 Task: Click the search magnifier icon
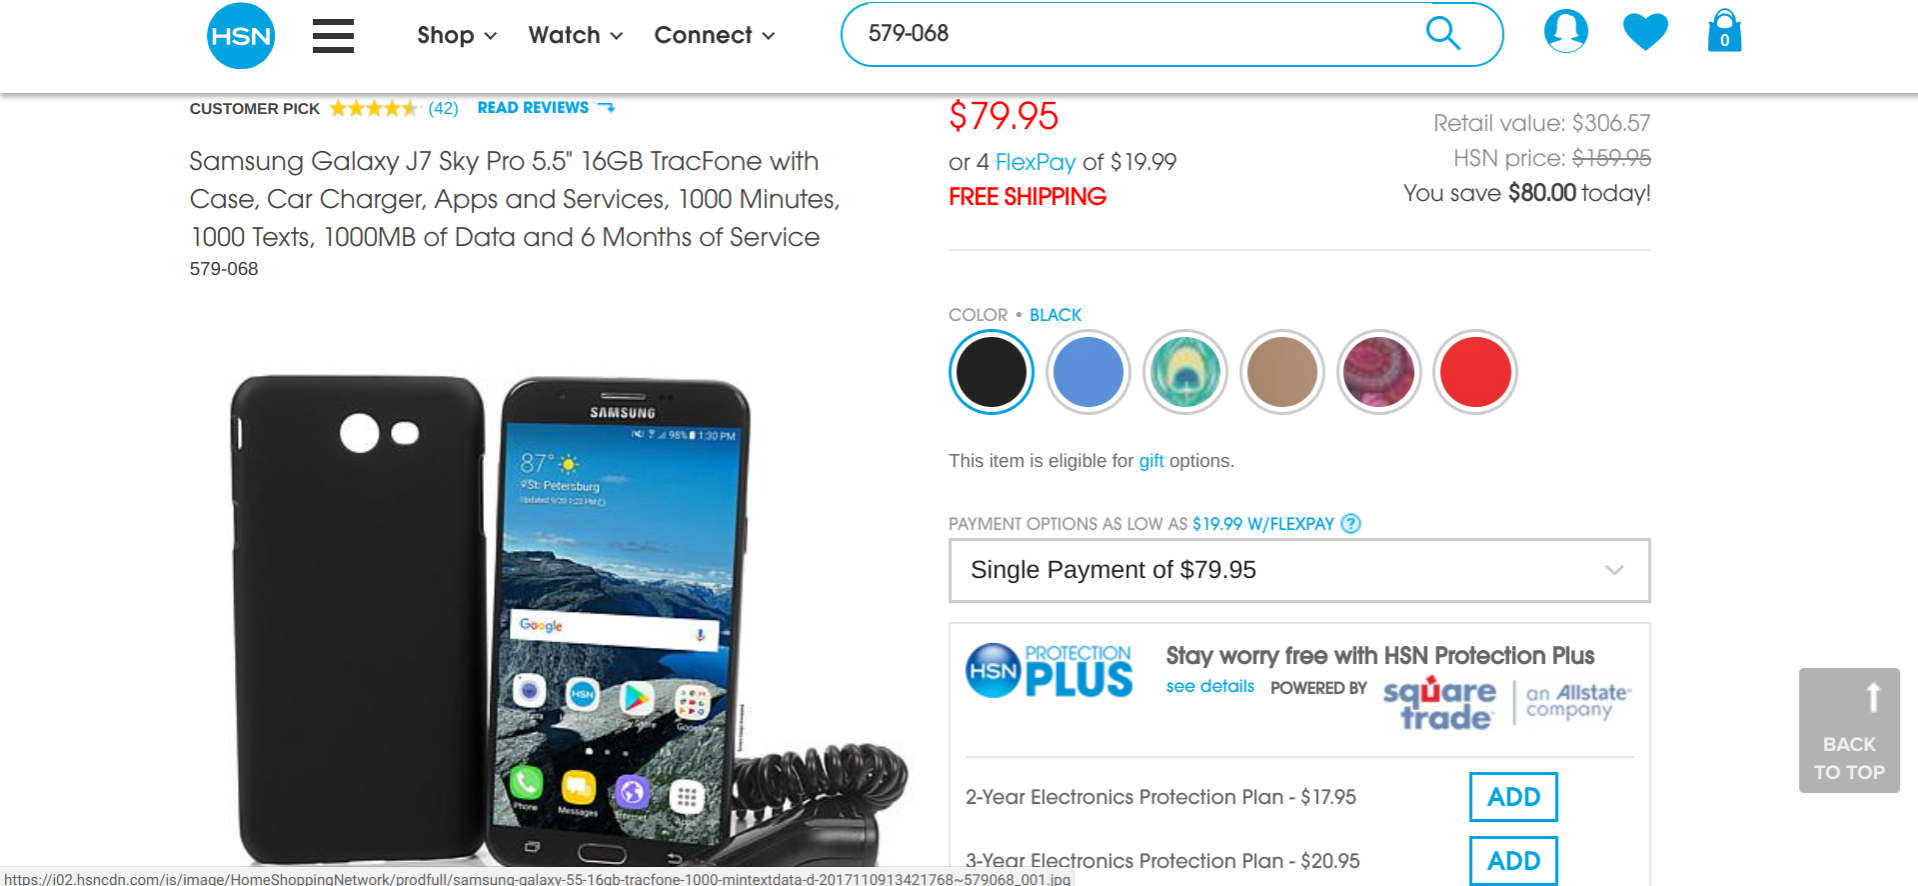1442,33
